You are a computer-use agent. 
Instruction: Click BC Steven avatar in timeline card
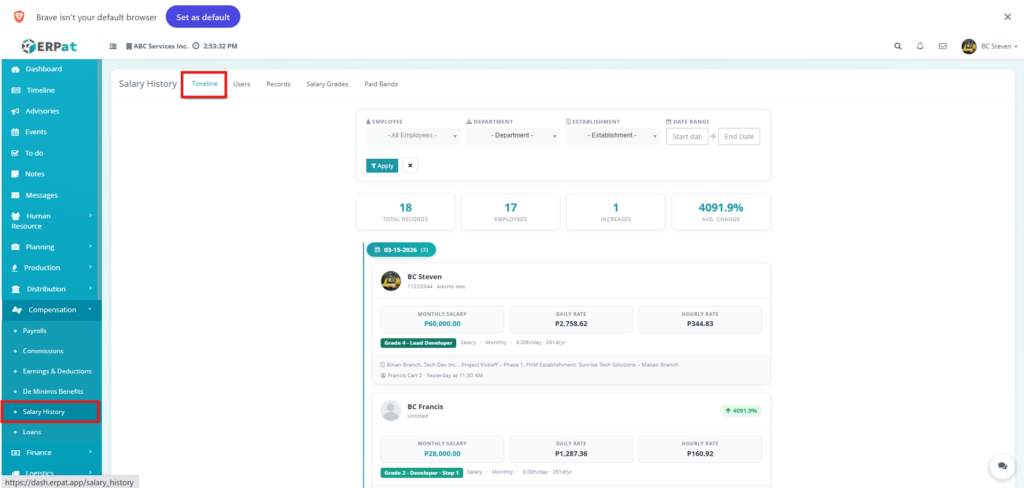point(391,281)
